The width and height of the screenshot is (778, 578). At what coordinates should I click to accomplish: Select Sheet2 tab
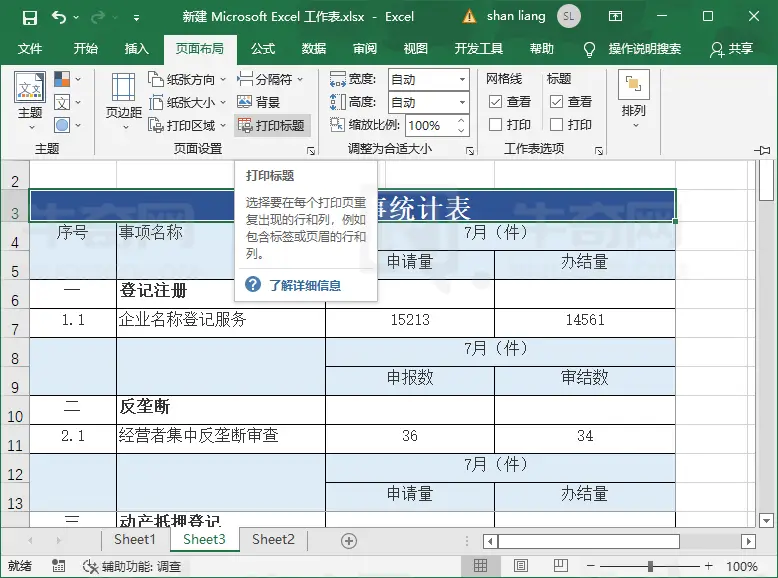coord(273,540)
